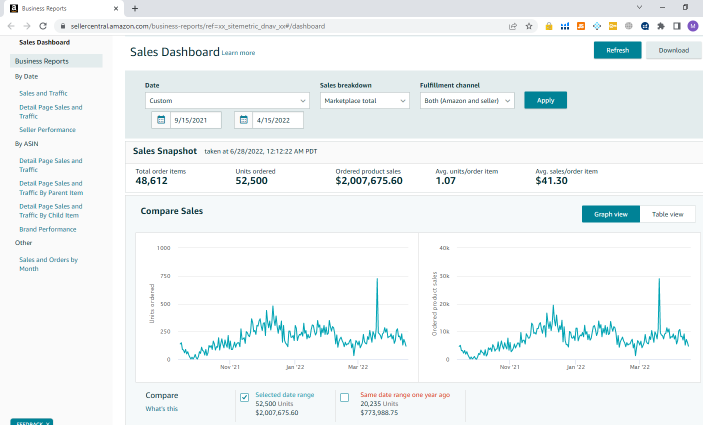Screen dimensions: 703x425
Task: Click the tab search chevron in title bar
Action: pyautogui.click(x=639, y=7)
